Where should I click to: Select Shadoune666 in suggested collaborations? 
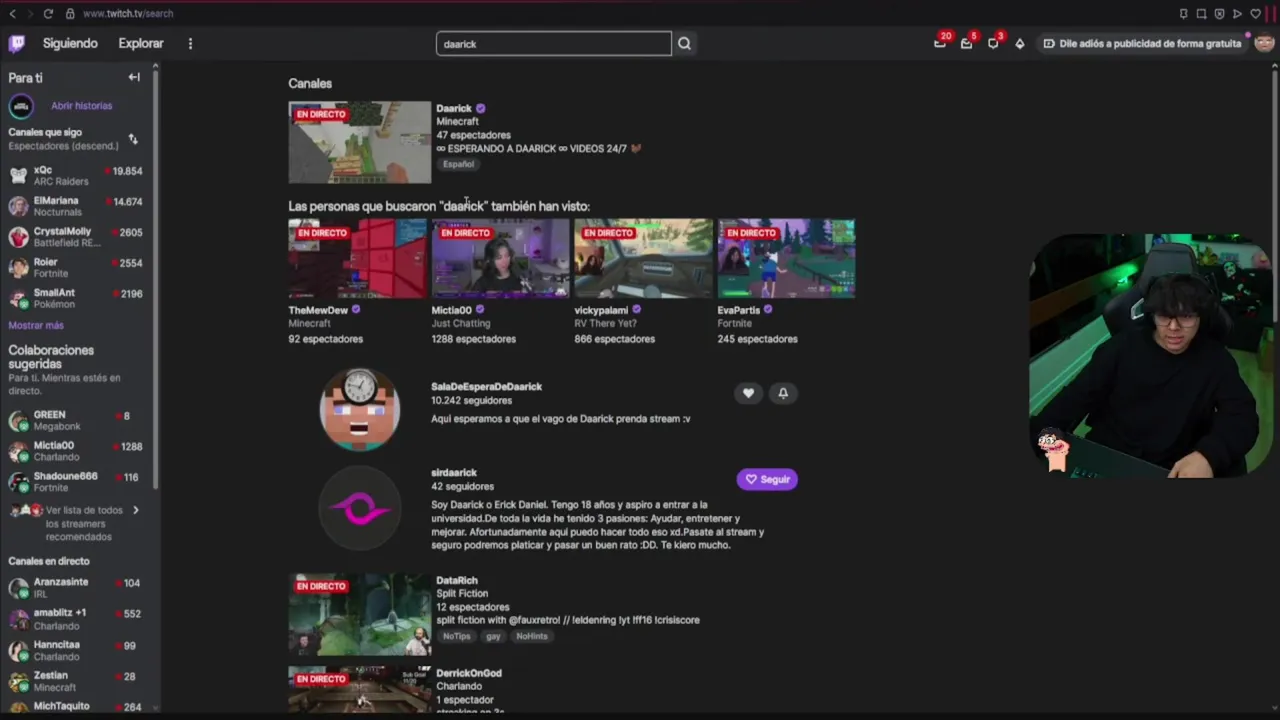coord(76,482)
